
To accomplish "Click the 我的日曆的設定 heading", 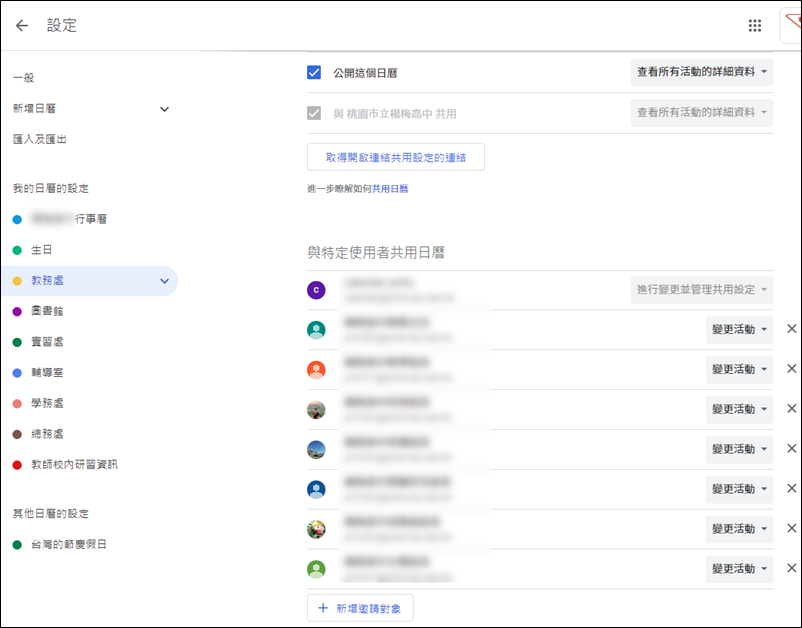I will tap(51, 188).
